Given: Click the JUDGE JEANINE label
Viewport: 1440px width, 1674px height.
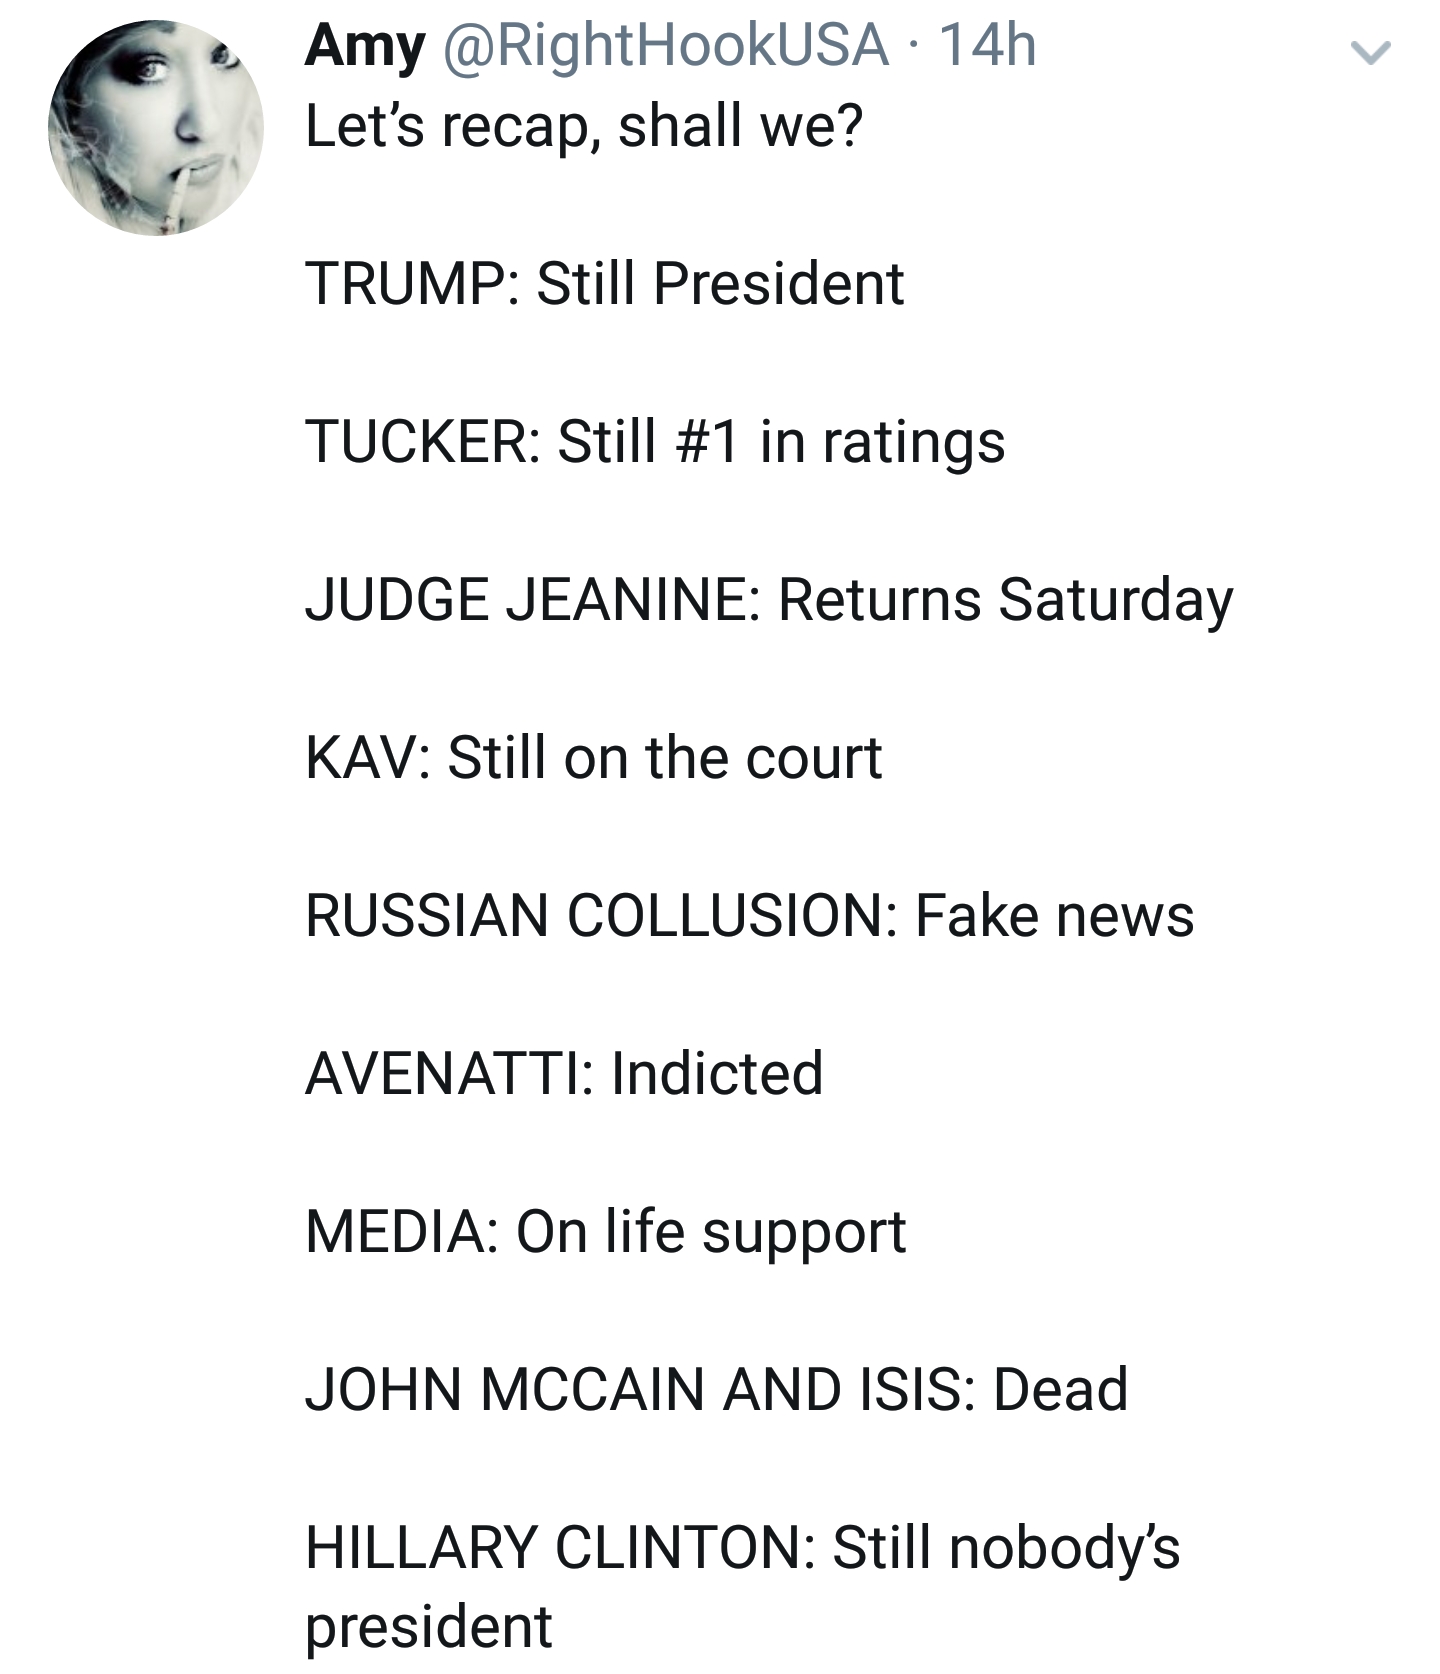Looking at the screenshot, I should click(526, 599).
